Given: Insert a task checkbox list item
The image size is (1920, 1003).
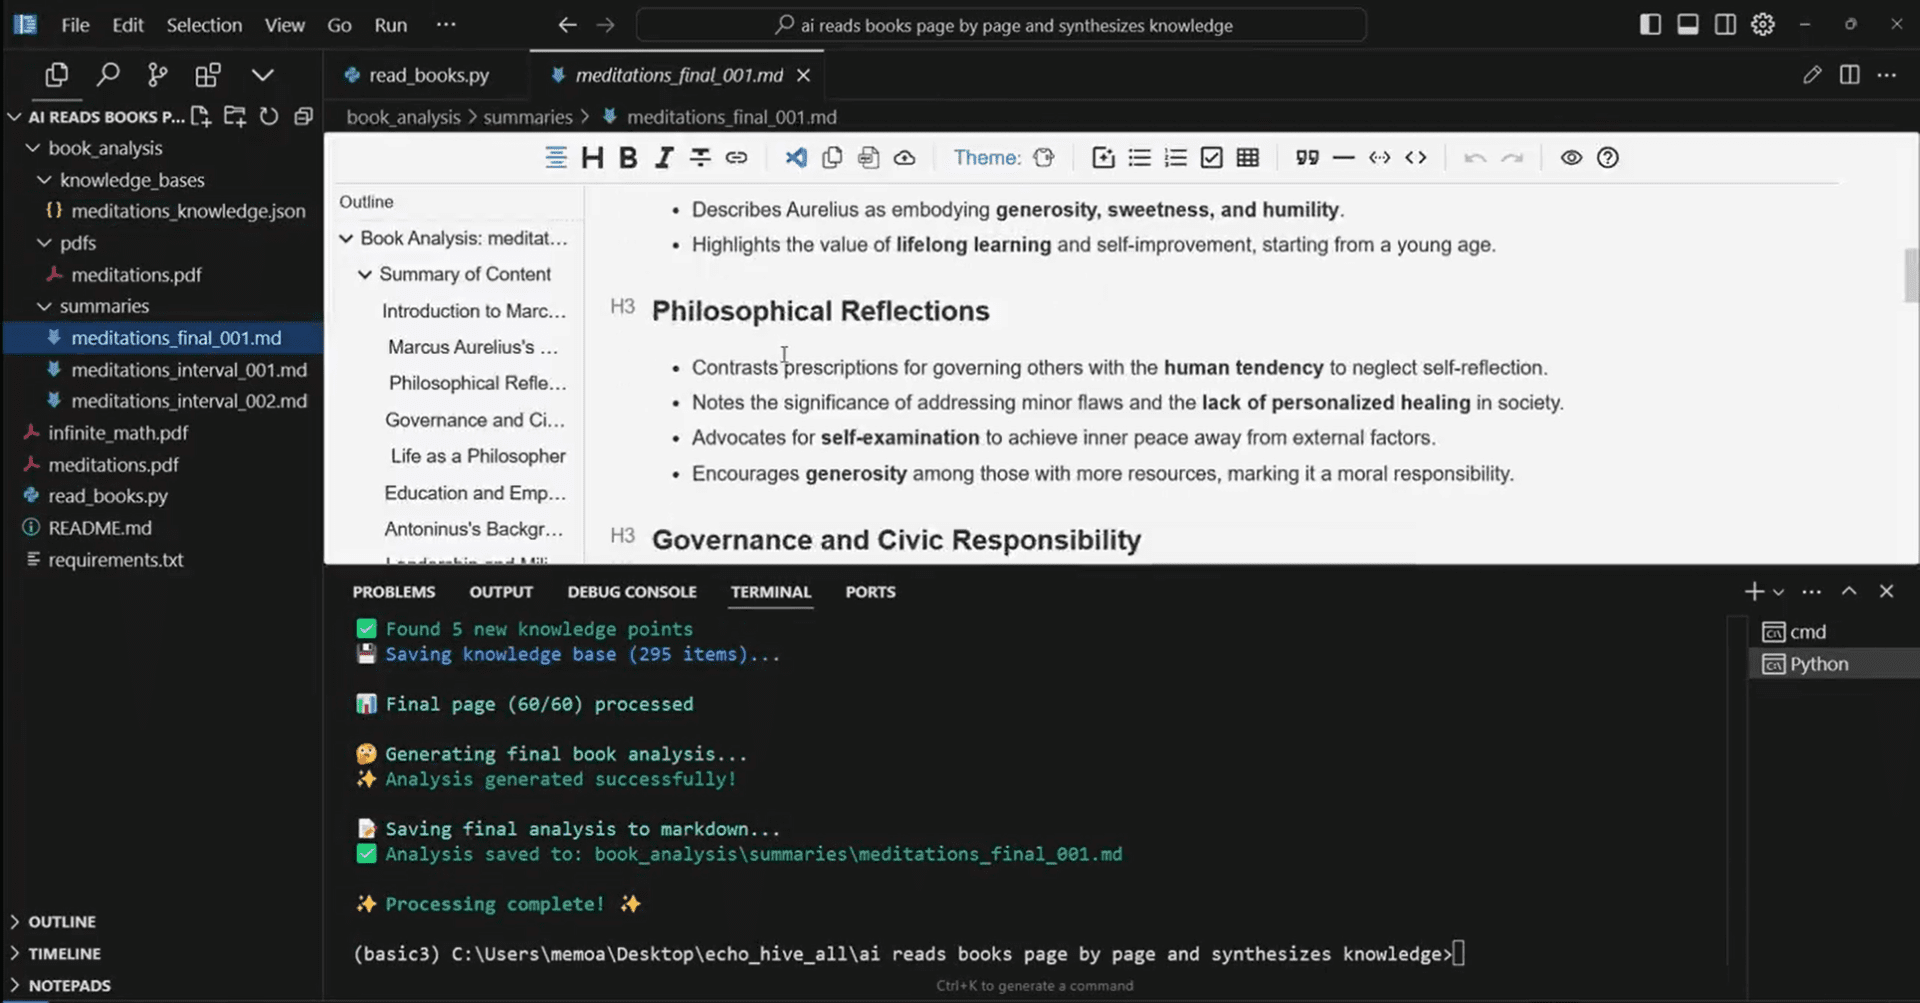Looking at the screenshot, I should 1211,157.
